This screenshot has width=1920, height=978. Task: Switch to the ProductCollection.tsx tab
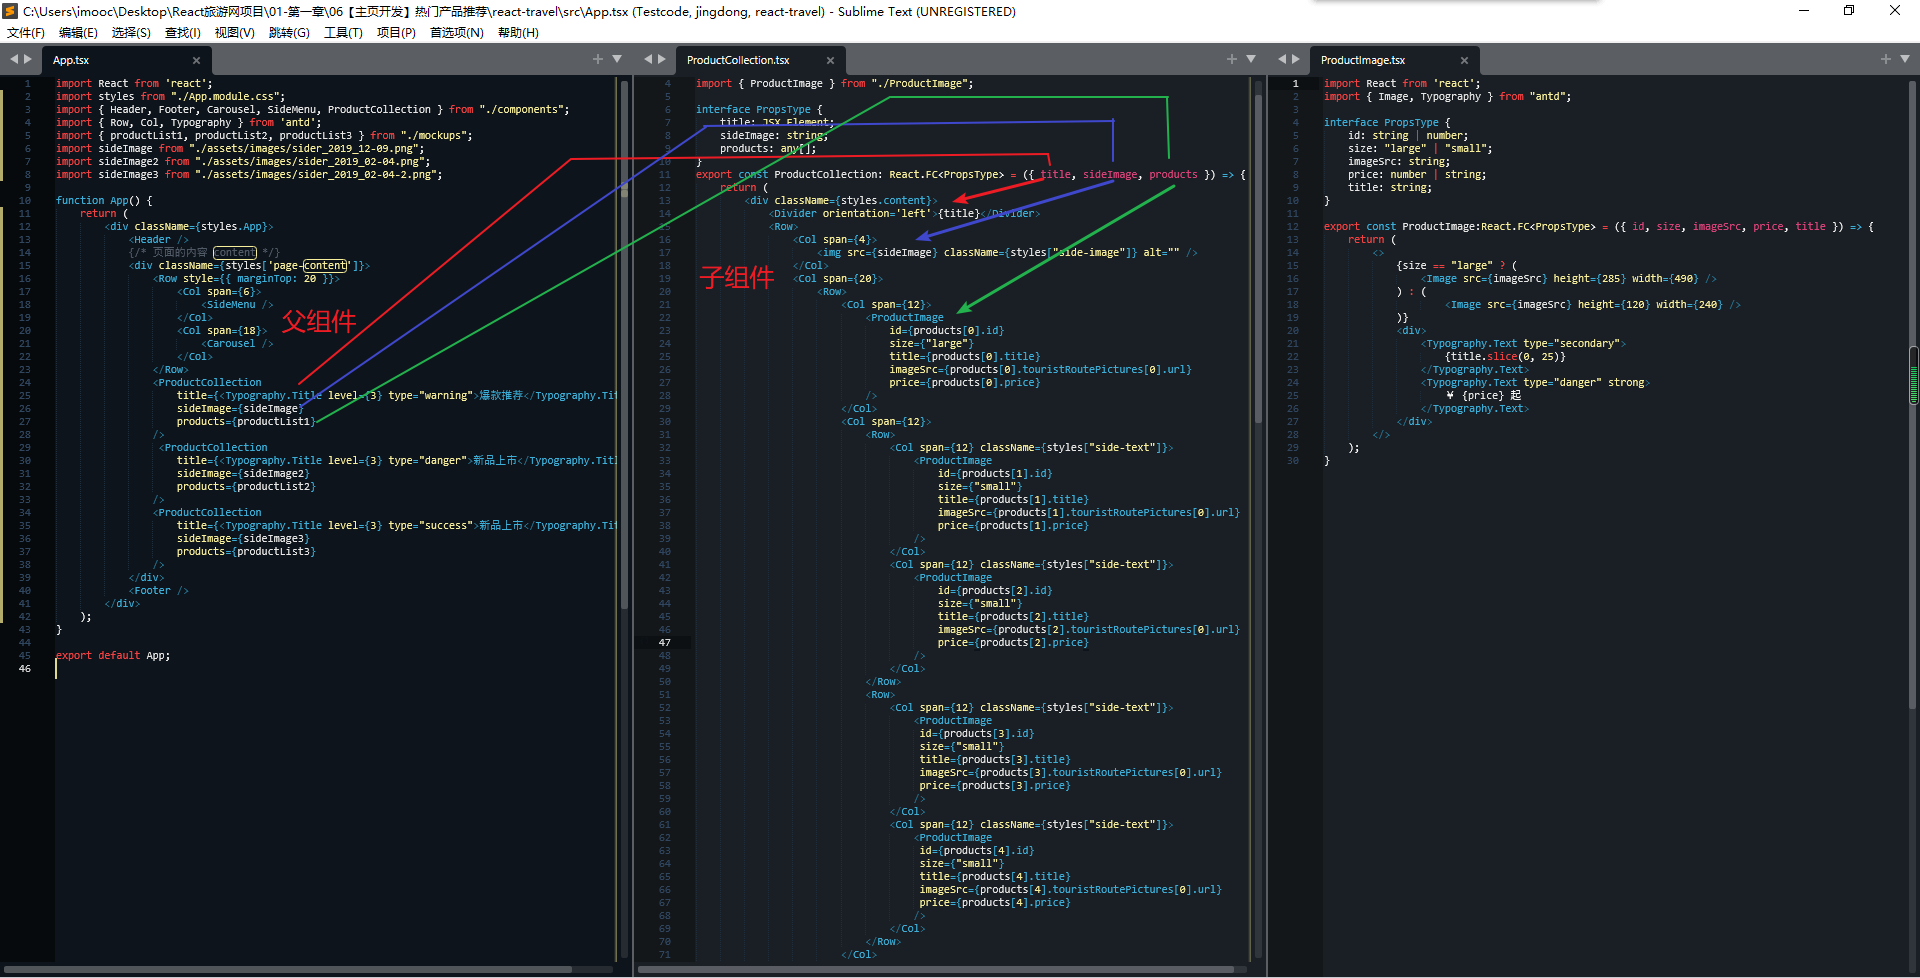point(738,61)
